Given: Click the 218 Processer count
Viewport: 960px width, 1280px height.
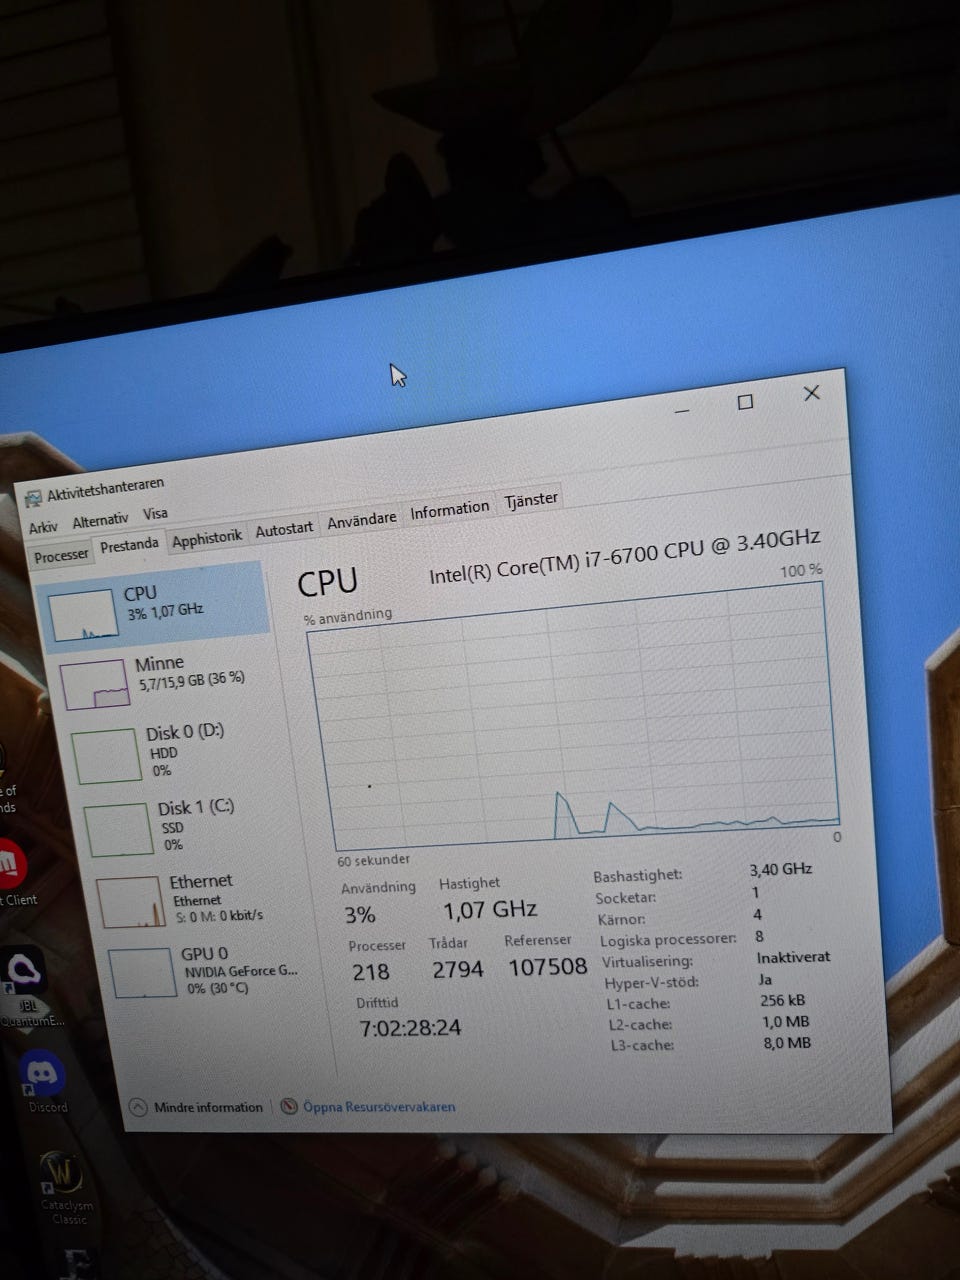Looking at the screenshot, I should pos(371,972).
